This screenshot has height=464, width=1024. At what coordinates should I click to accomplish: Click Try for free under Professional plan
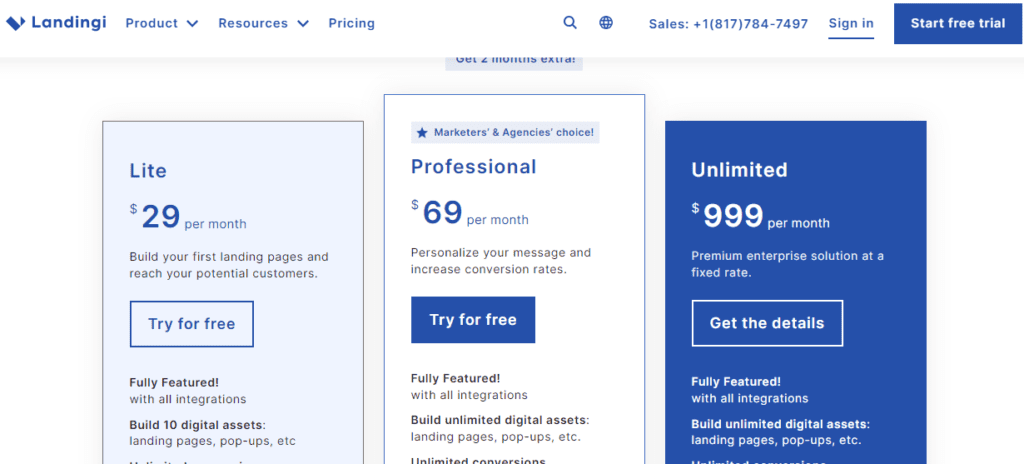click(x=473, y=320)
